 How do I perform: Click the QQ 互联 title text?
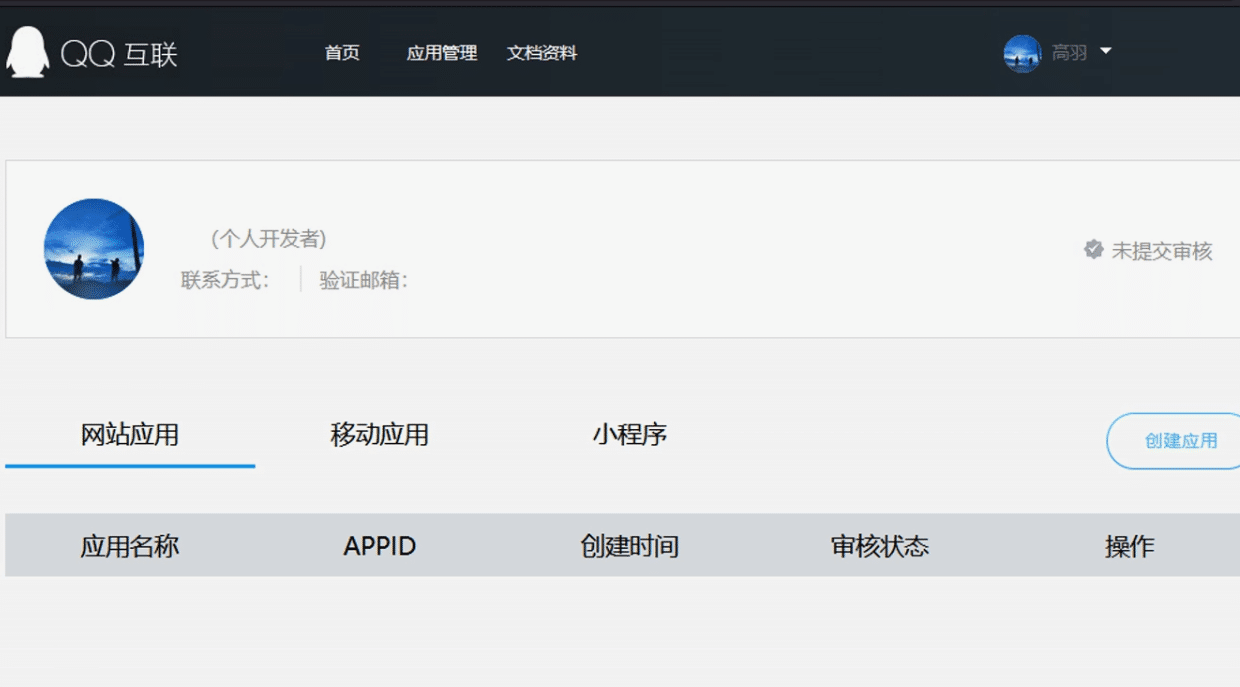pyautogui.click(x=119, y=54)
